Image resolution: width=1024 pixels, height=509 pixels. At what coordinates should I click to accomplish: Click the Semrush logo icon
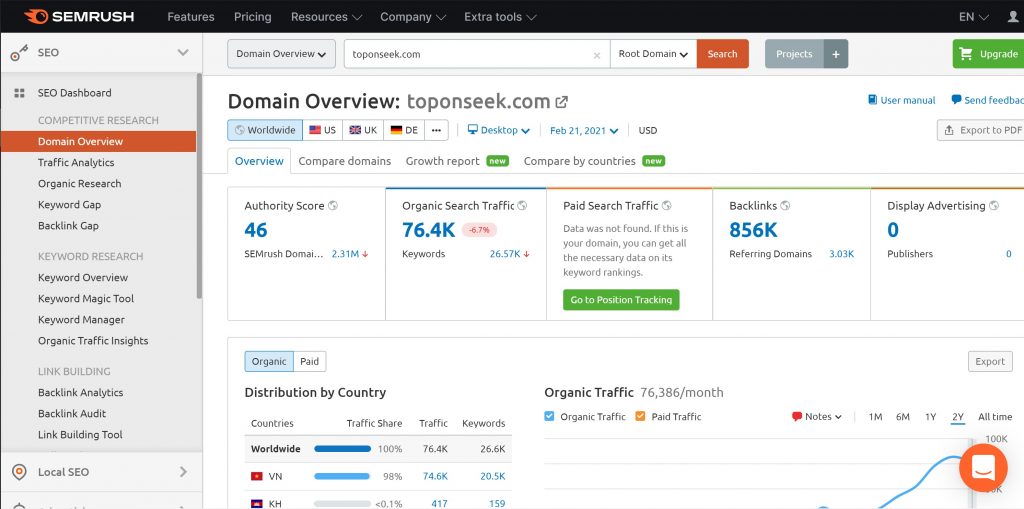(36, 17)
